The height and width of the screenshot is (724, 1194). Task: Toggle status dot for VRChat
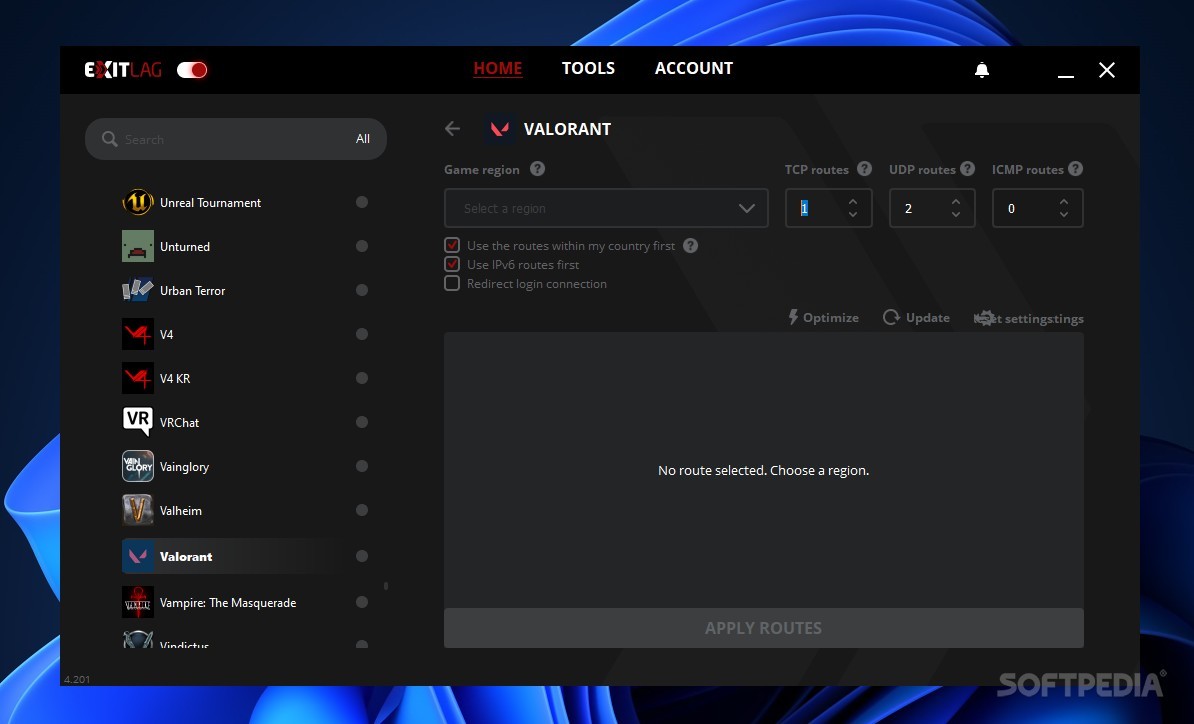click(x=362, y=422)
